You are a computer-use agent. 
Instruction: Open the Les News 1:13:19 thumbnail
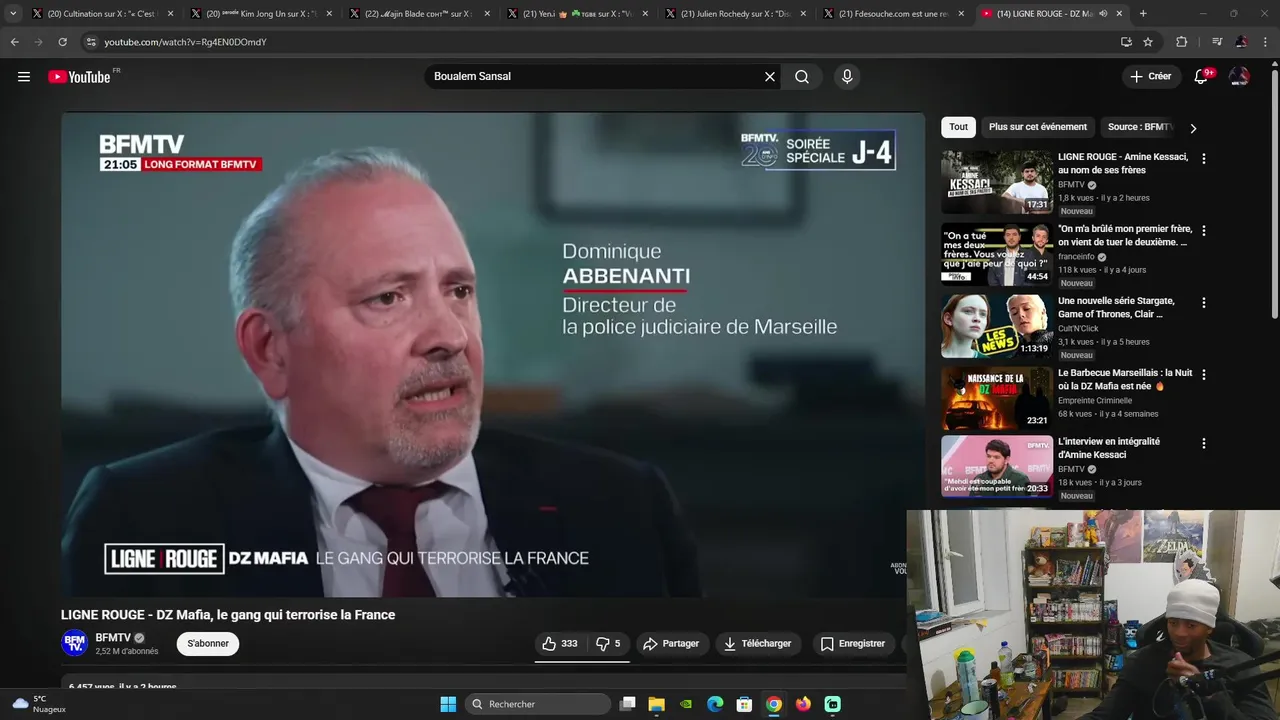(x=997, y=326)
